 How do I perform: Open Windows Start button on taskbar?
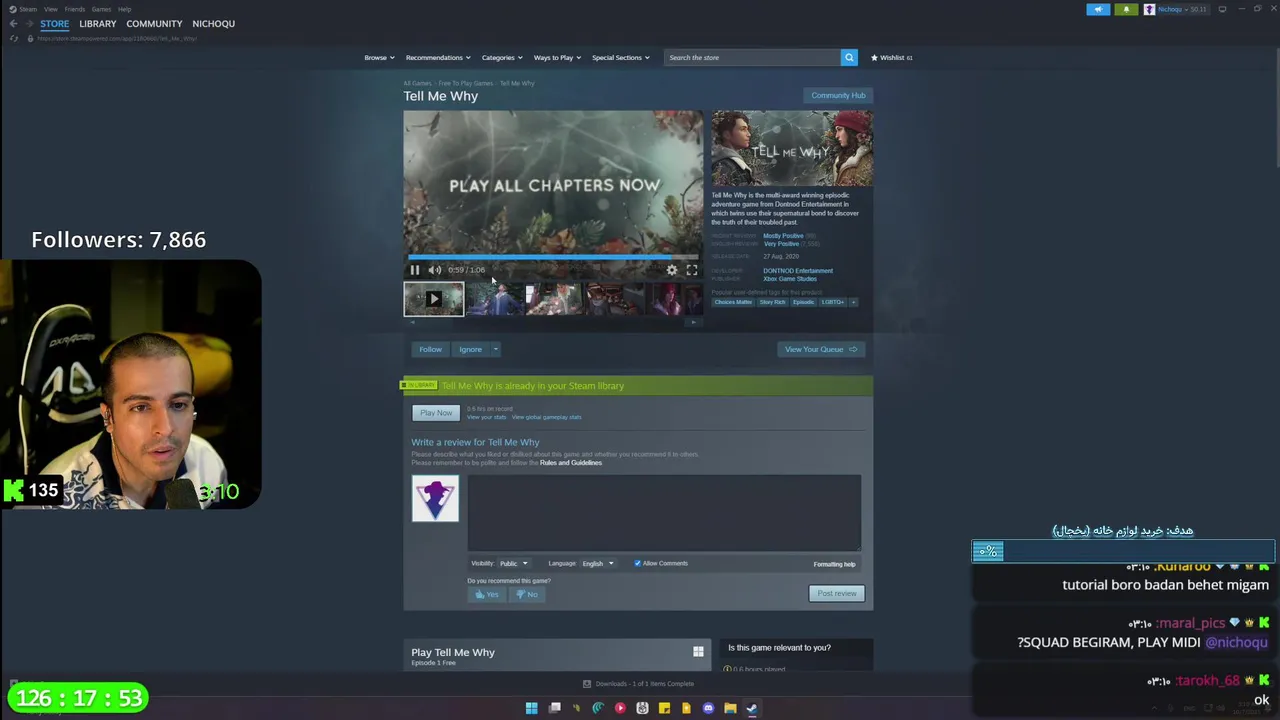coord(532,708)
